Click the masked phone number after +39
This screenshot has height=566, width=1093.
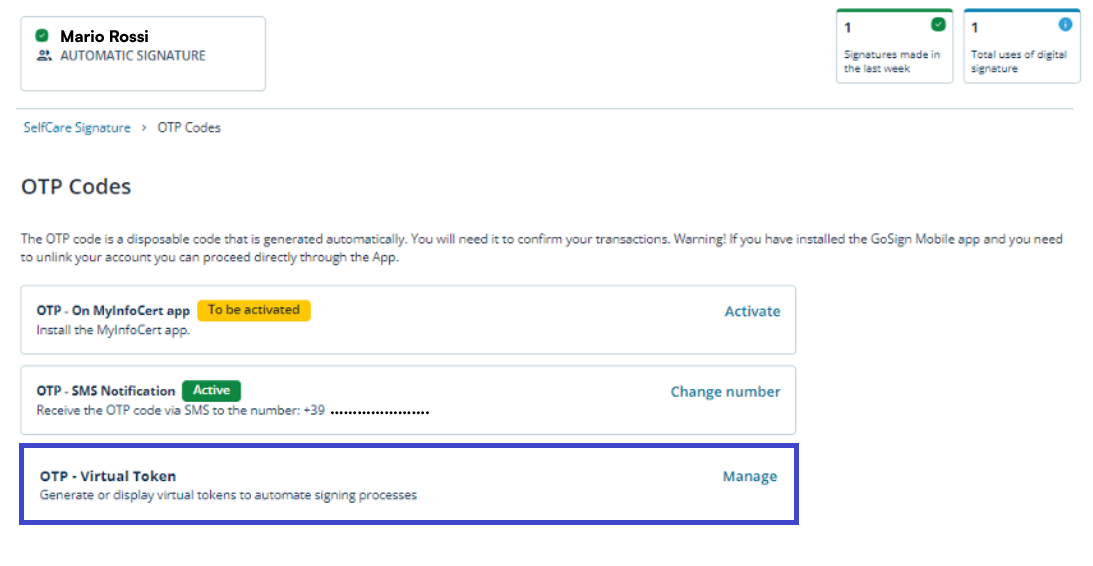tap(380, 411)
